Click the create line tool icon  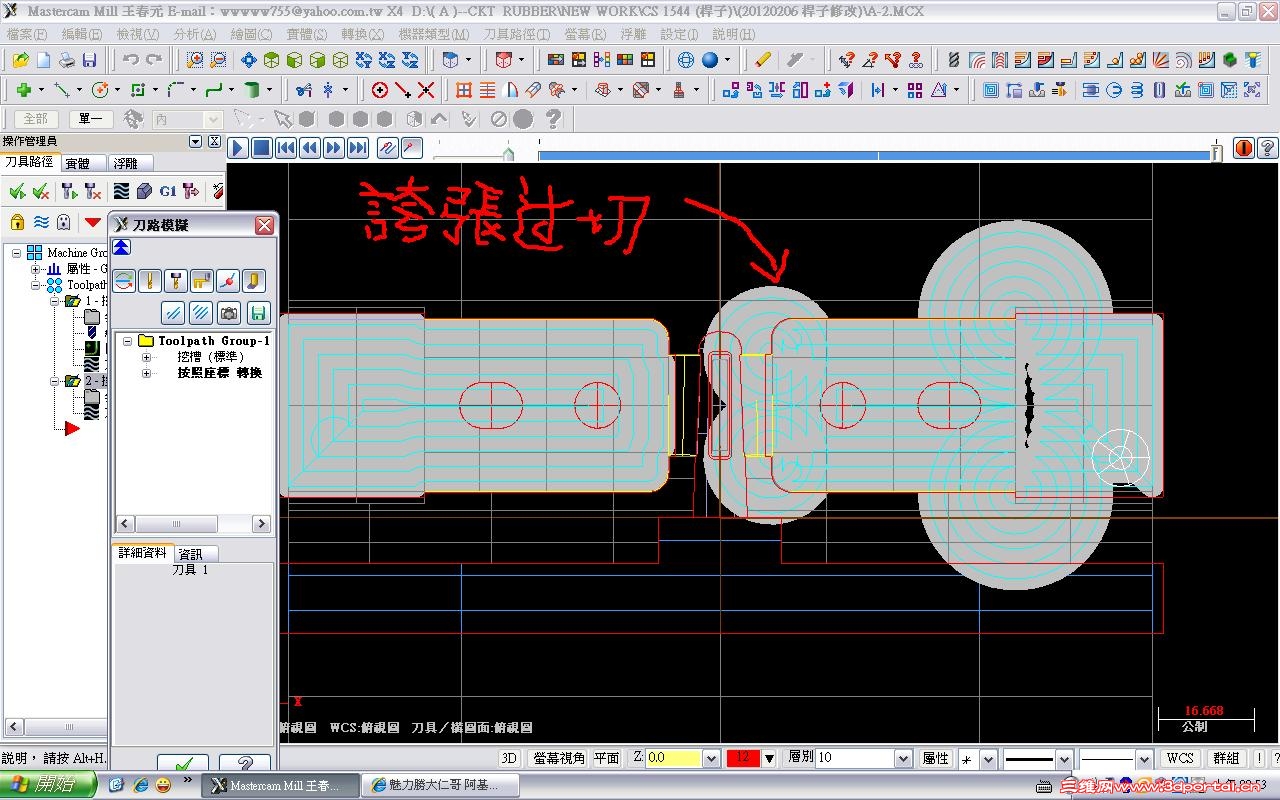pyautogui.click(x=60, y=90)
